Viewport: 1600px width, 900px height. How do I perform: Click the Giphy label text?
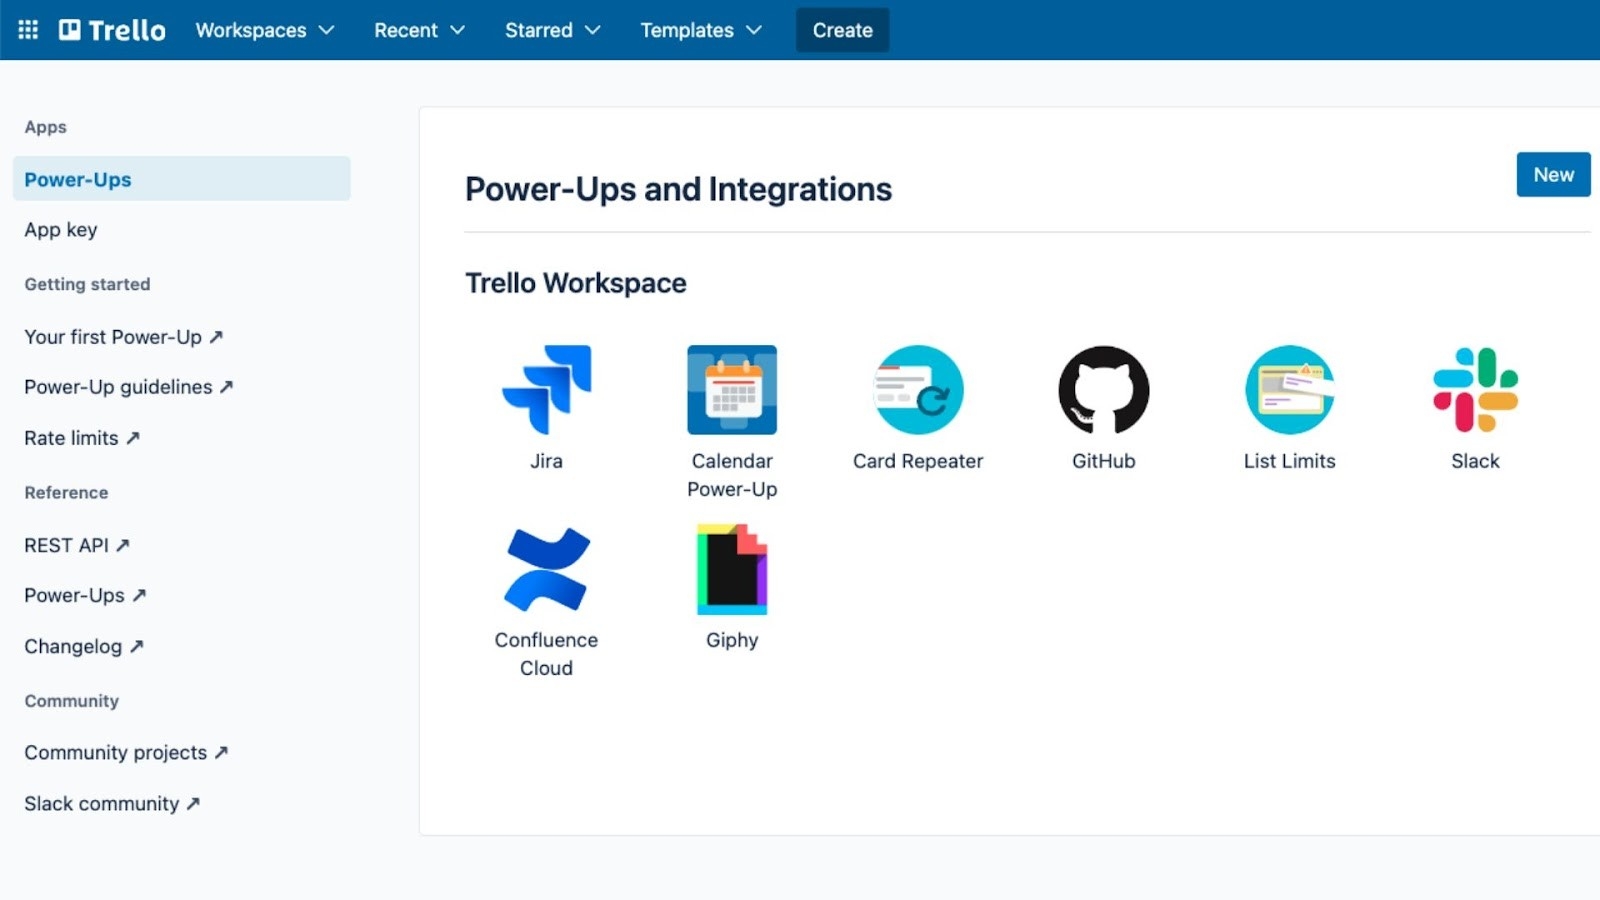click(732, 640)
